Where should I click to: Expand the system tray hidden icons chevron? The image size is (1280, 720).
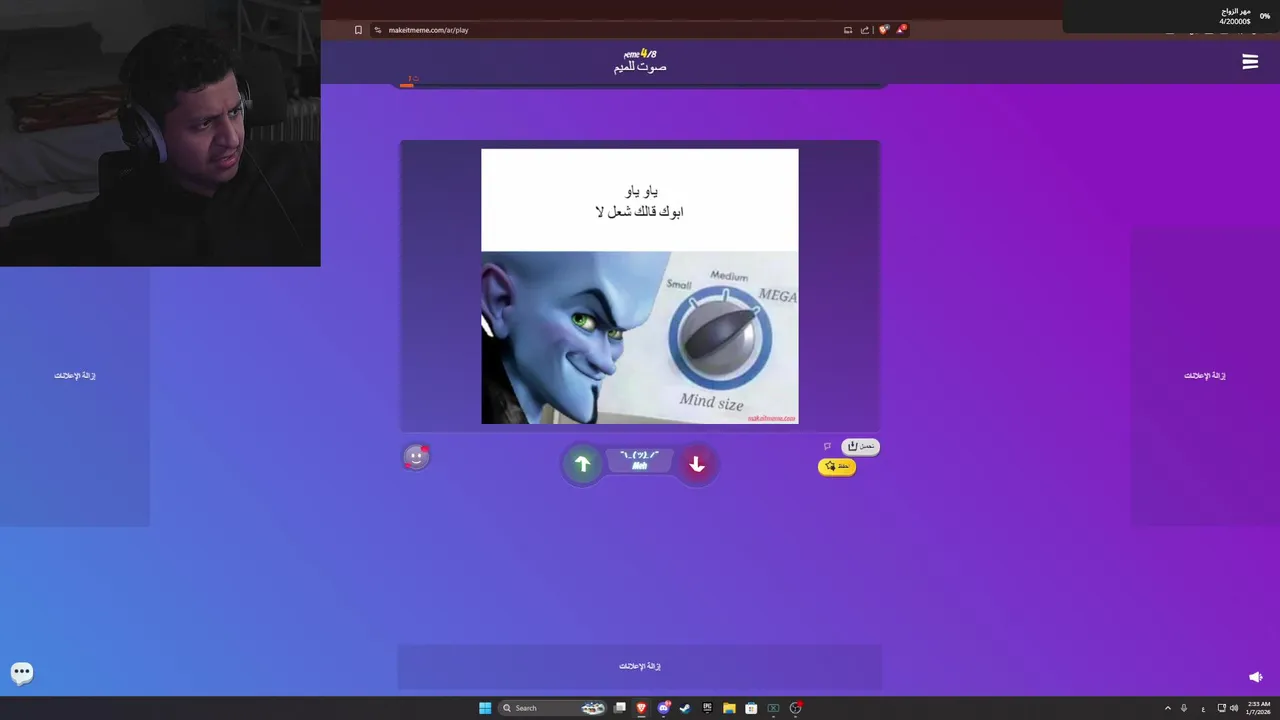click(x=1167, y=708)
